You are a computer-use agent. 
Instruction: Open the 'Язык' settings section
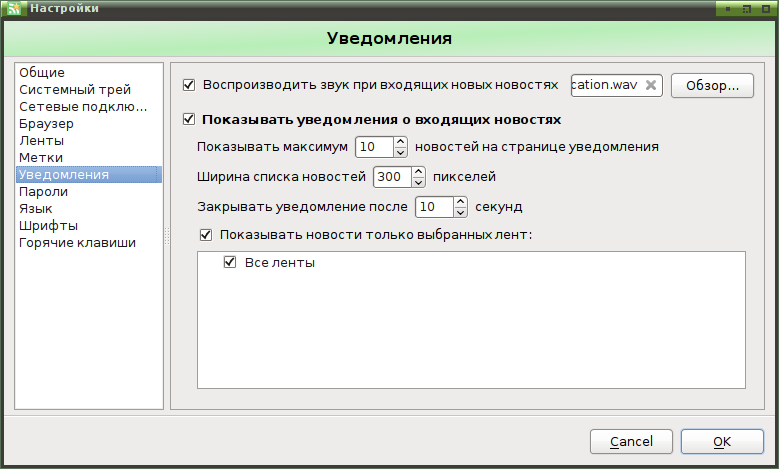coord(89,209)
